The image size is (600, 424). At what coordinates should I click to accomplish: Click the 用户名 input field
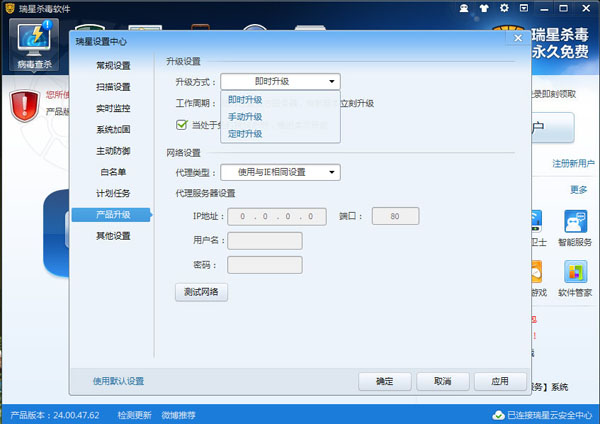(265, 240)
